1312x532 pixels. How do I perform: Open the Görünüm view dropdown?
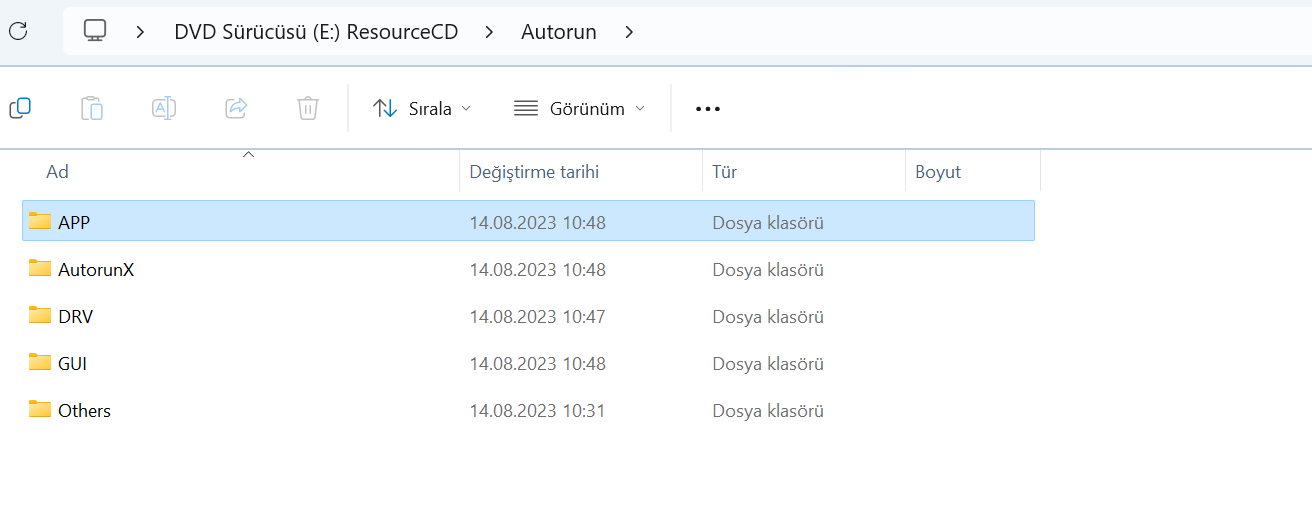click(x=579, y=108)
